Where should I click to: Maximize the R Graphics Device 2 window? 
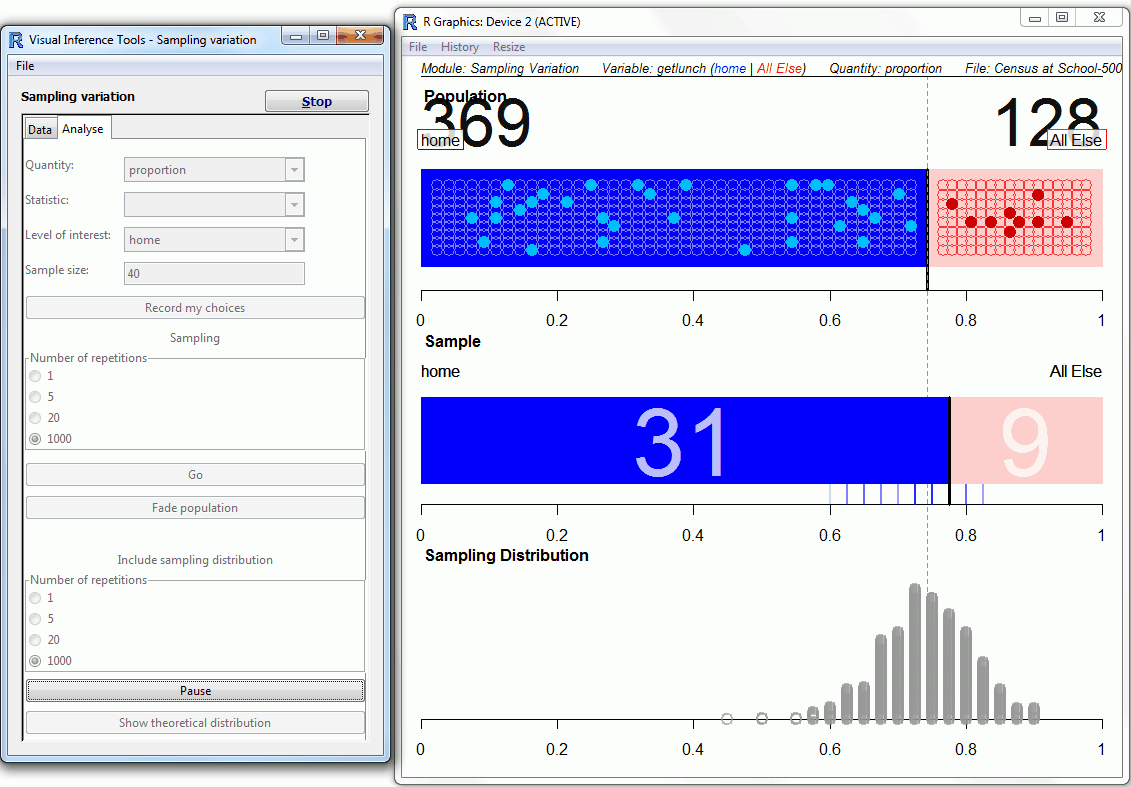[x=1062, y=17]
